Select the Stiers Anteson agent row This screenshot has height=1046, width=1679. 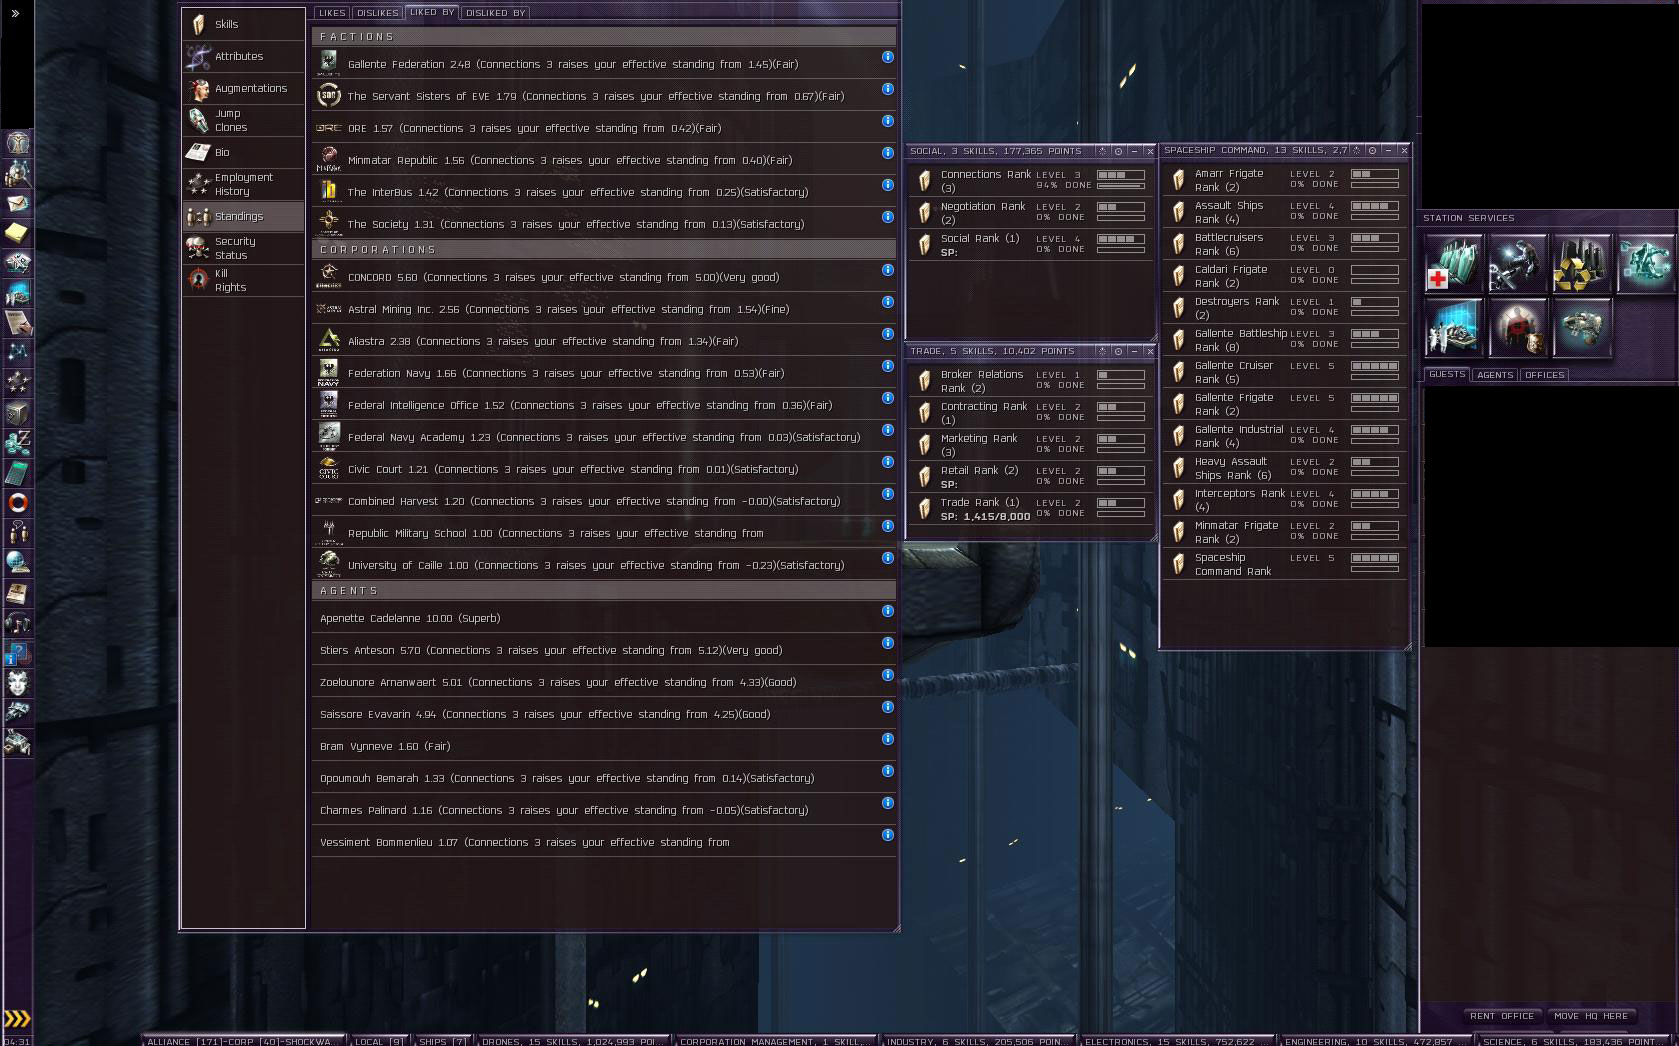604,650
